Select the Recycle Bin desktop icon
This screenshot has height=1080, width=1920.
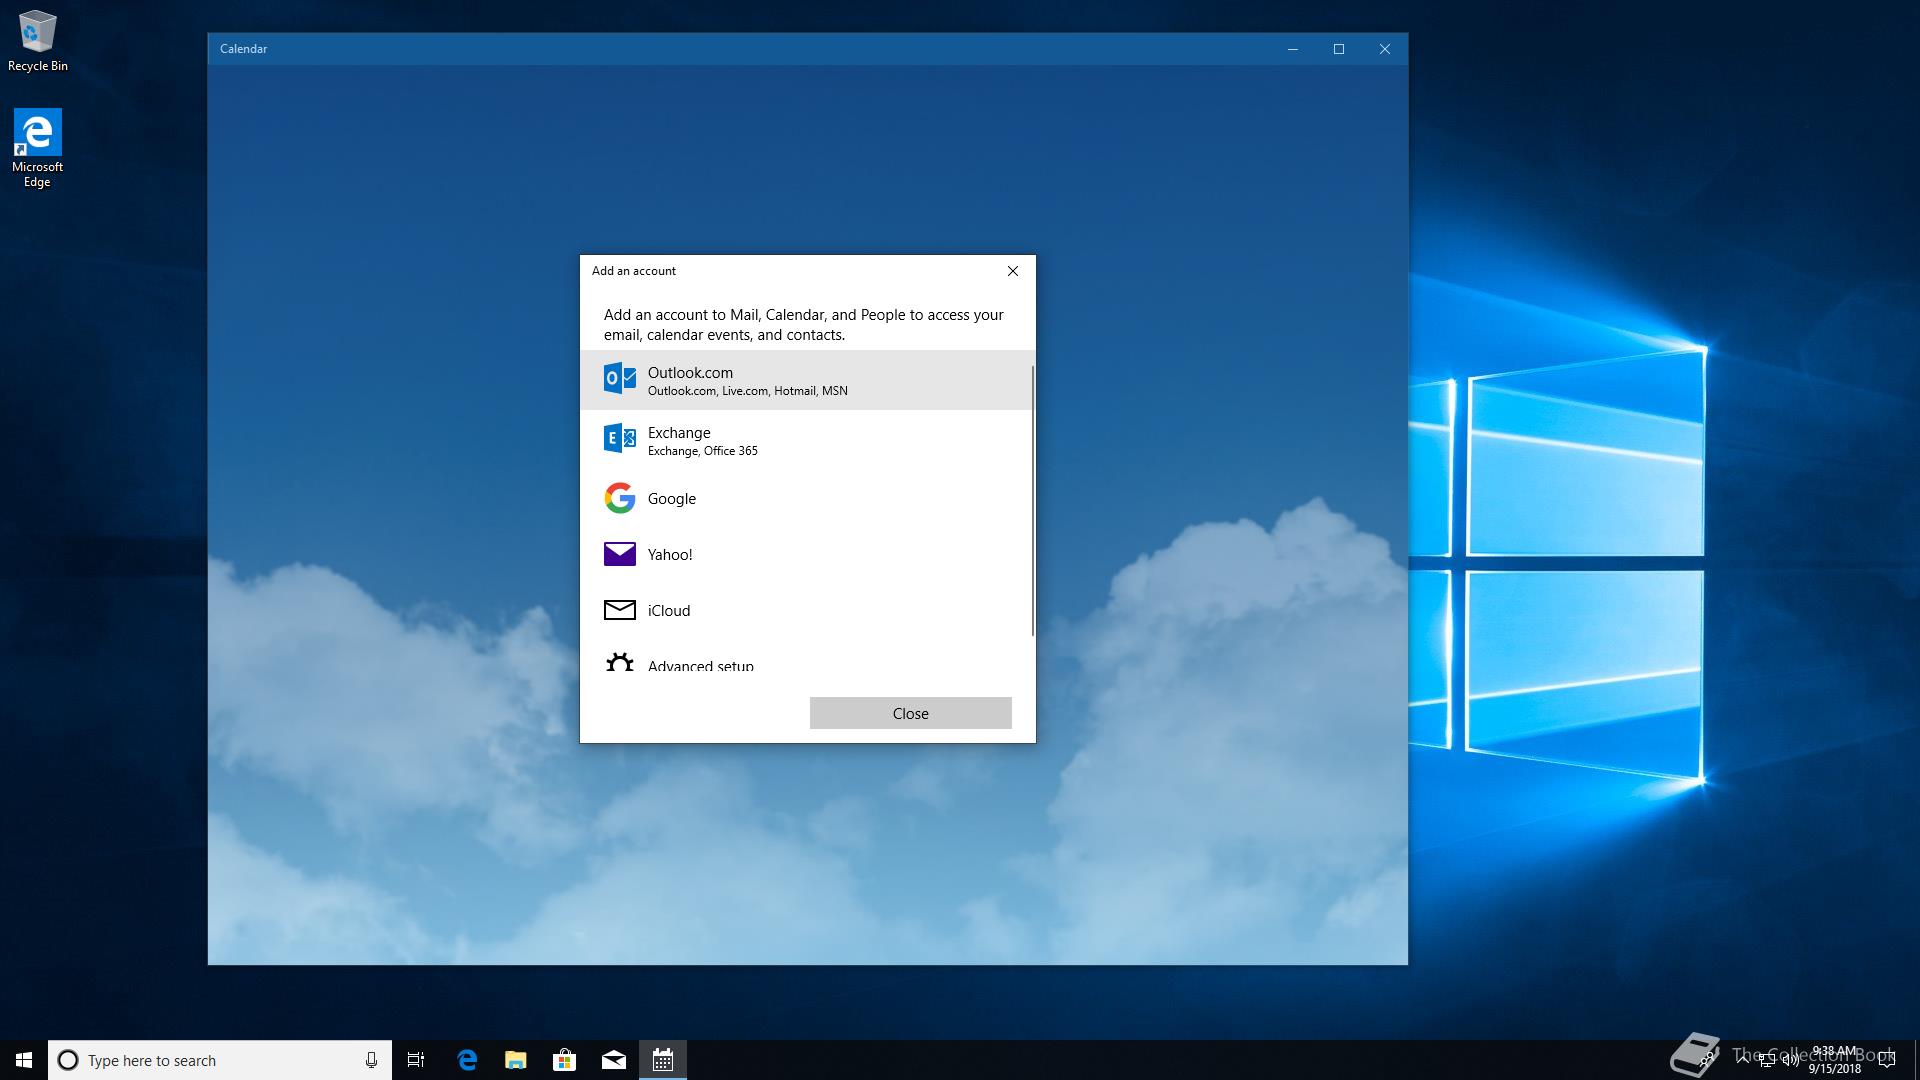click(38, 41)
